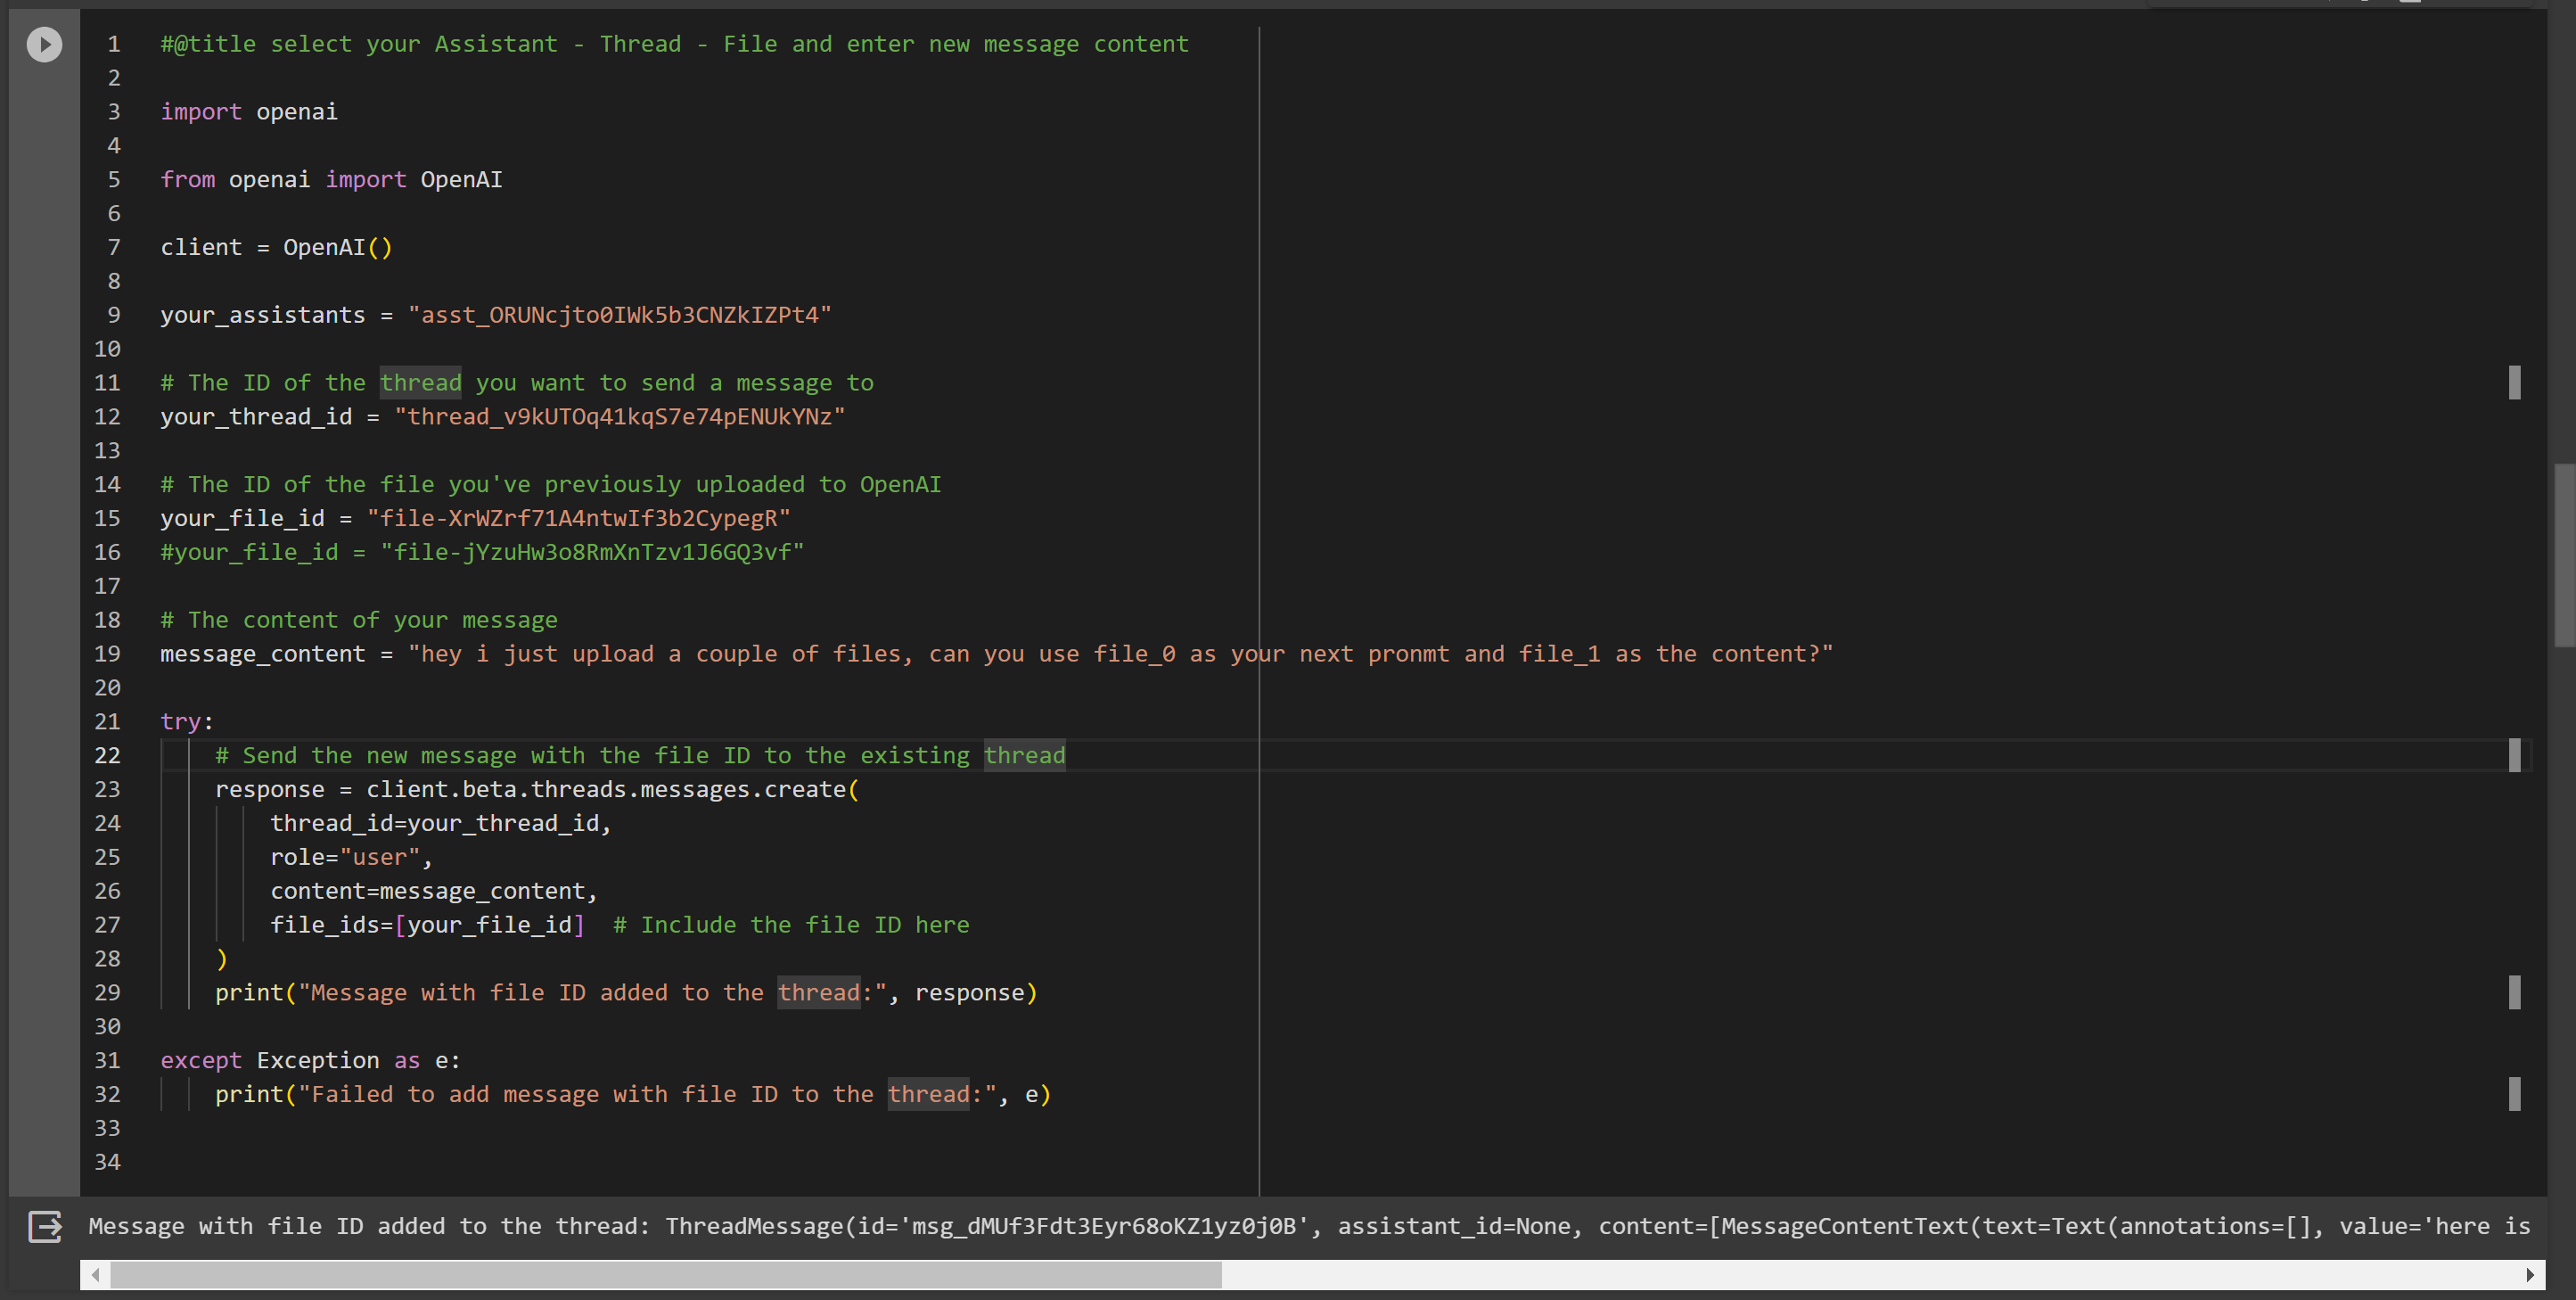Click the #@title comment on line 1
2576x1300 pixels.
[674, 44]
